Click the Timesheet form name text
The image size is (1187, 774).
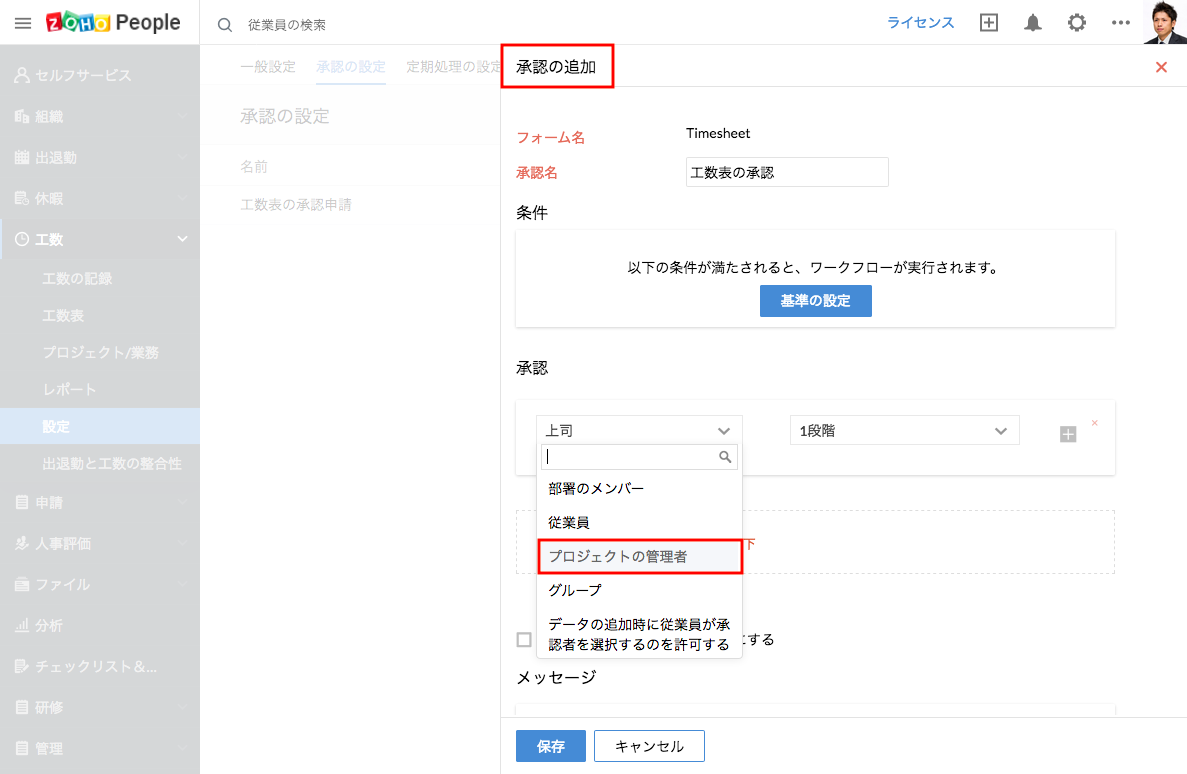[x=718, y=133]
